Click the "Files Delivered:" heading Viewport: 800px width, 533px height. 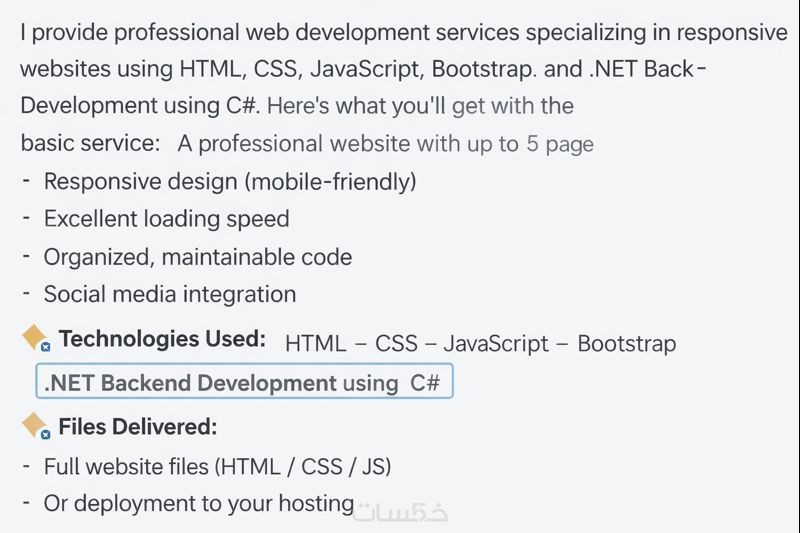coord(138,427)
